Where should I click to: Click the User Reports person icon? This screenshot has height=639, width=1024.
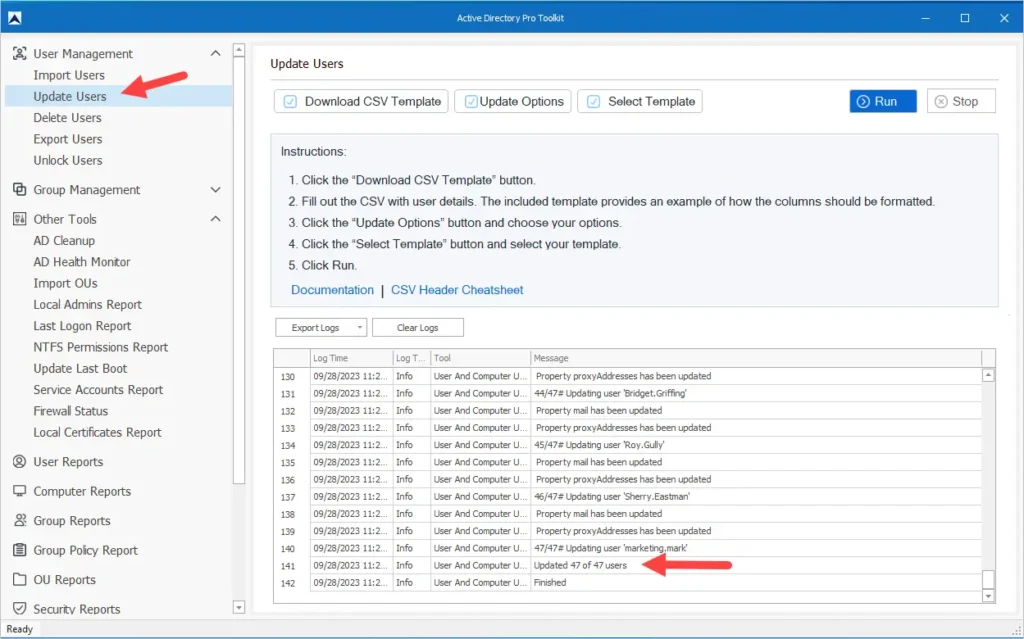20,461
